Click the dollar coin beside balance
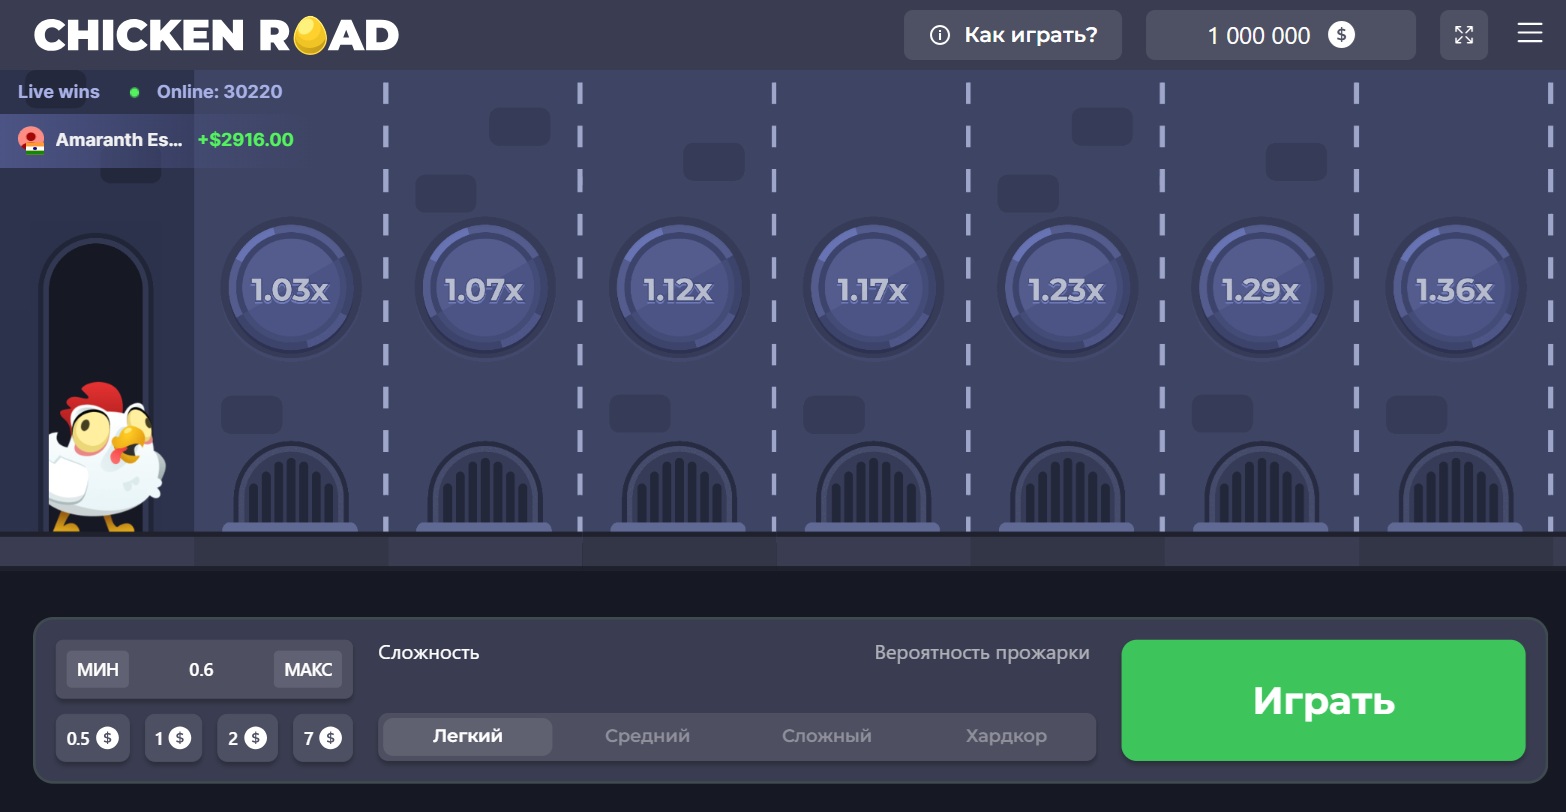 click(1341, 35)
